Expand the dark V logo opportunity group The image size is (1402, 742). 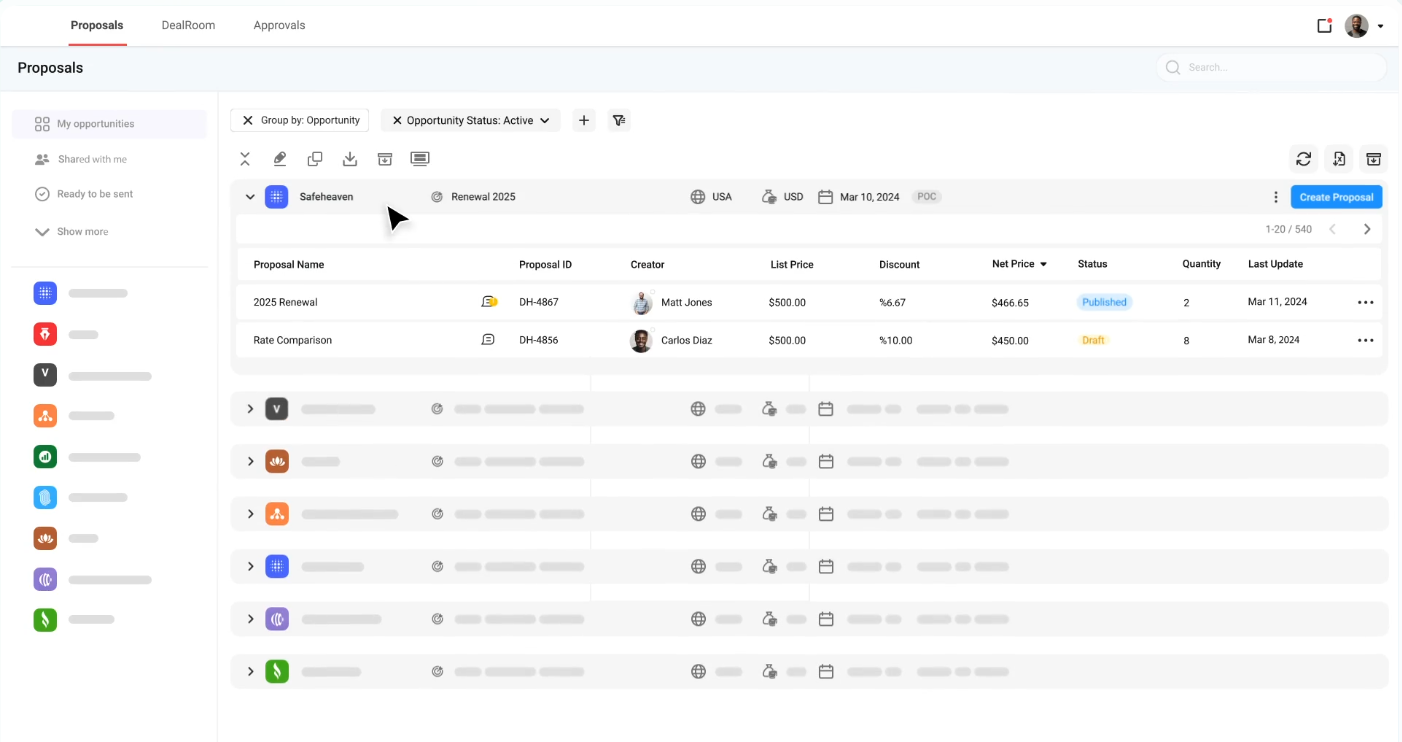[250, 409]
